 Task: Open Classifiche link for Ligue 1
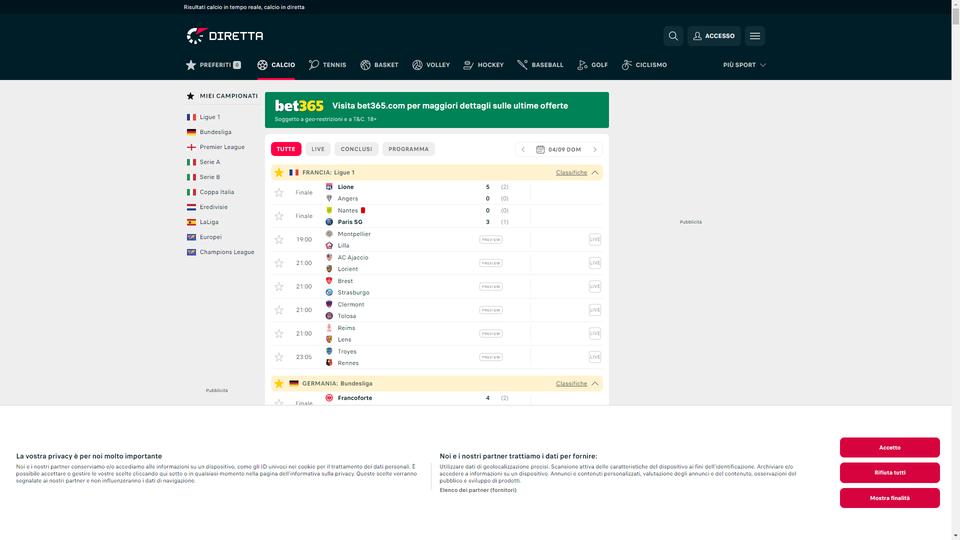pyautogui.click(x=571, y=173)
